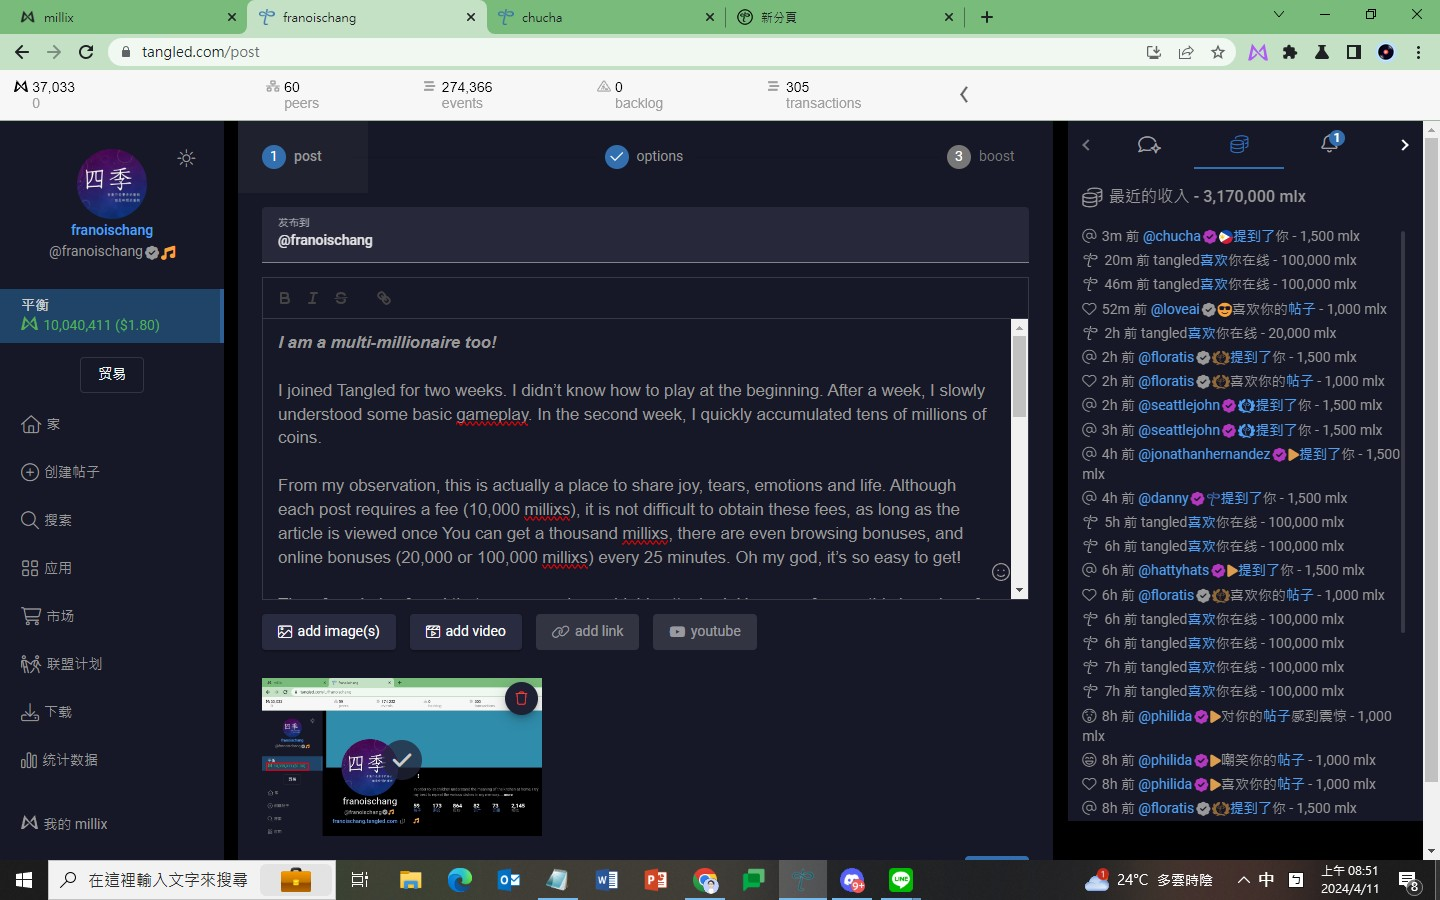This screenshot has height=900, width=1440.
Task: Switch to the chucha browser tab
Action: click(x=606, y=17)
